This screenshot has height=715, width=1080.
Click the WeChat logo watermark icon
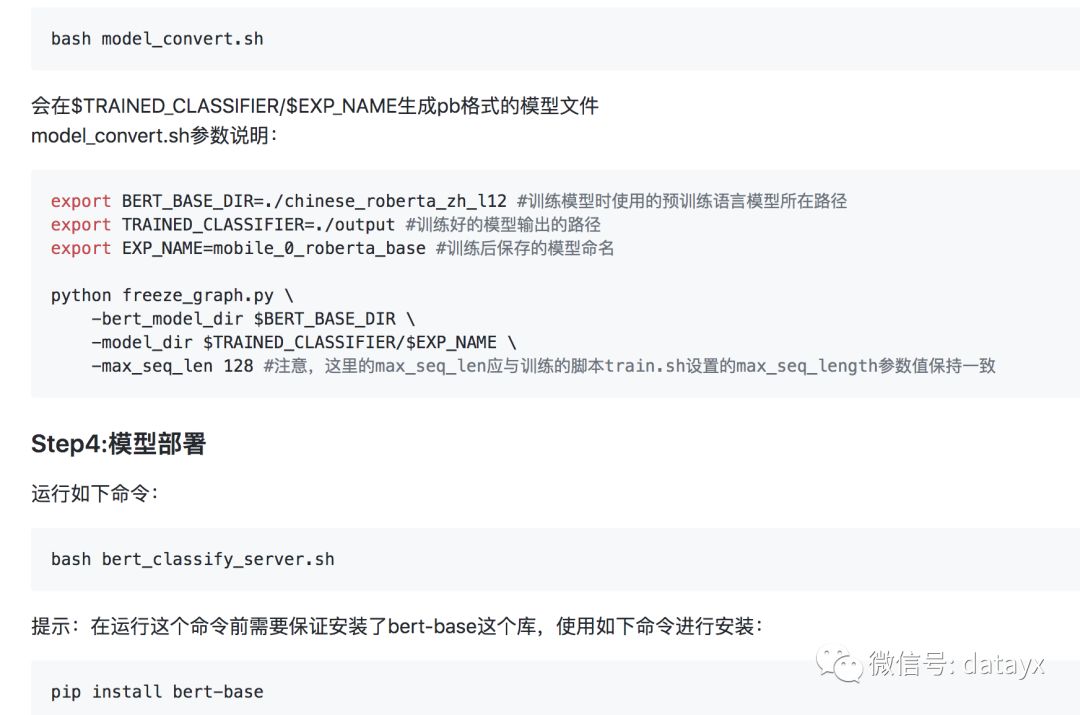[x=839, y=665]
